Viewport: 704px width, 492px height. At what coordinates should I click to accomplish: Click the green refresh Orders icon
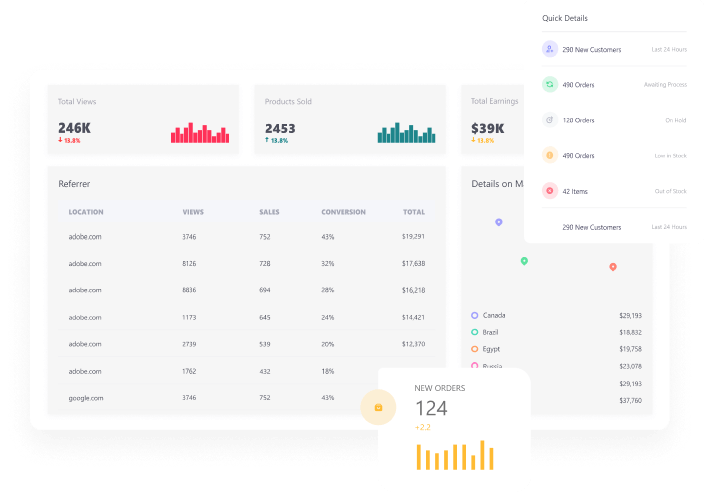click(550, 85)
